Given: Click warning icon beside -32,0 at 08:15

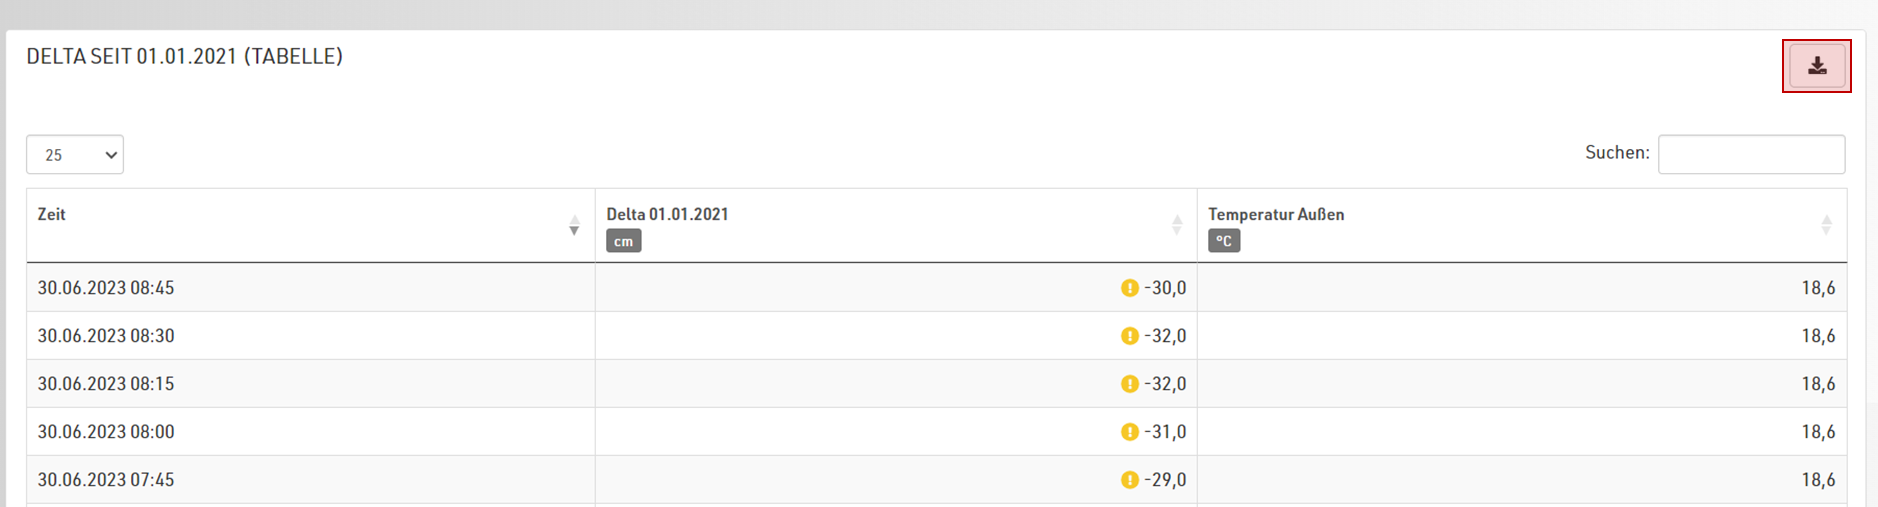Looking at the screenshot, I should coord(1130,384).
